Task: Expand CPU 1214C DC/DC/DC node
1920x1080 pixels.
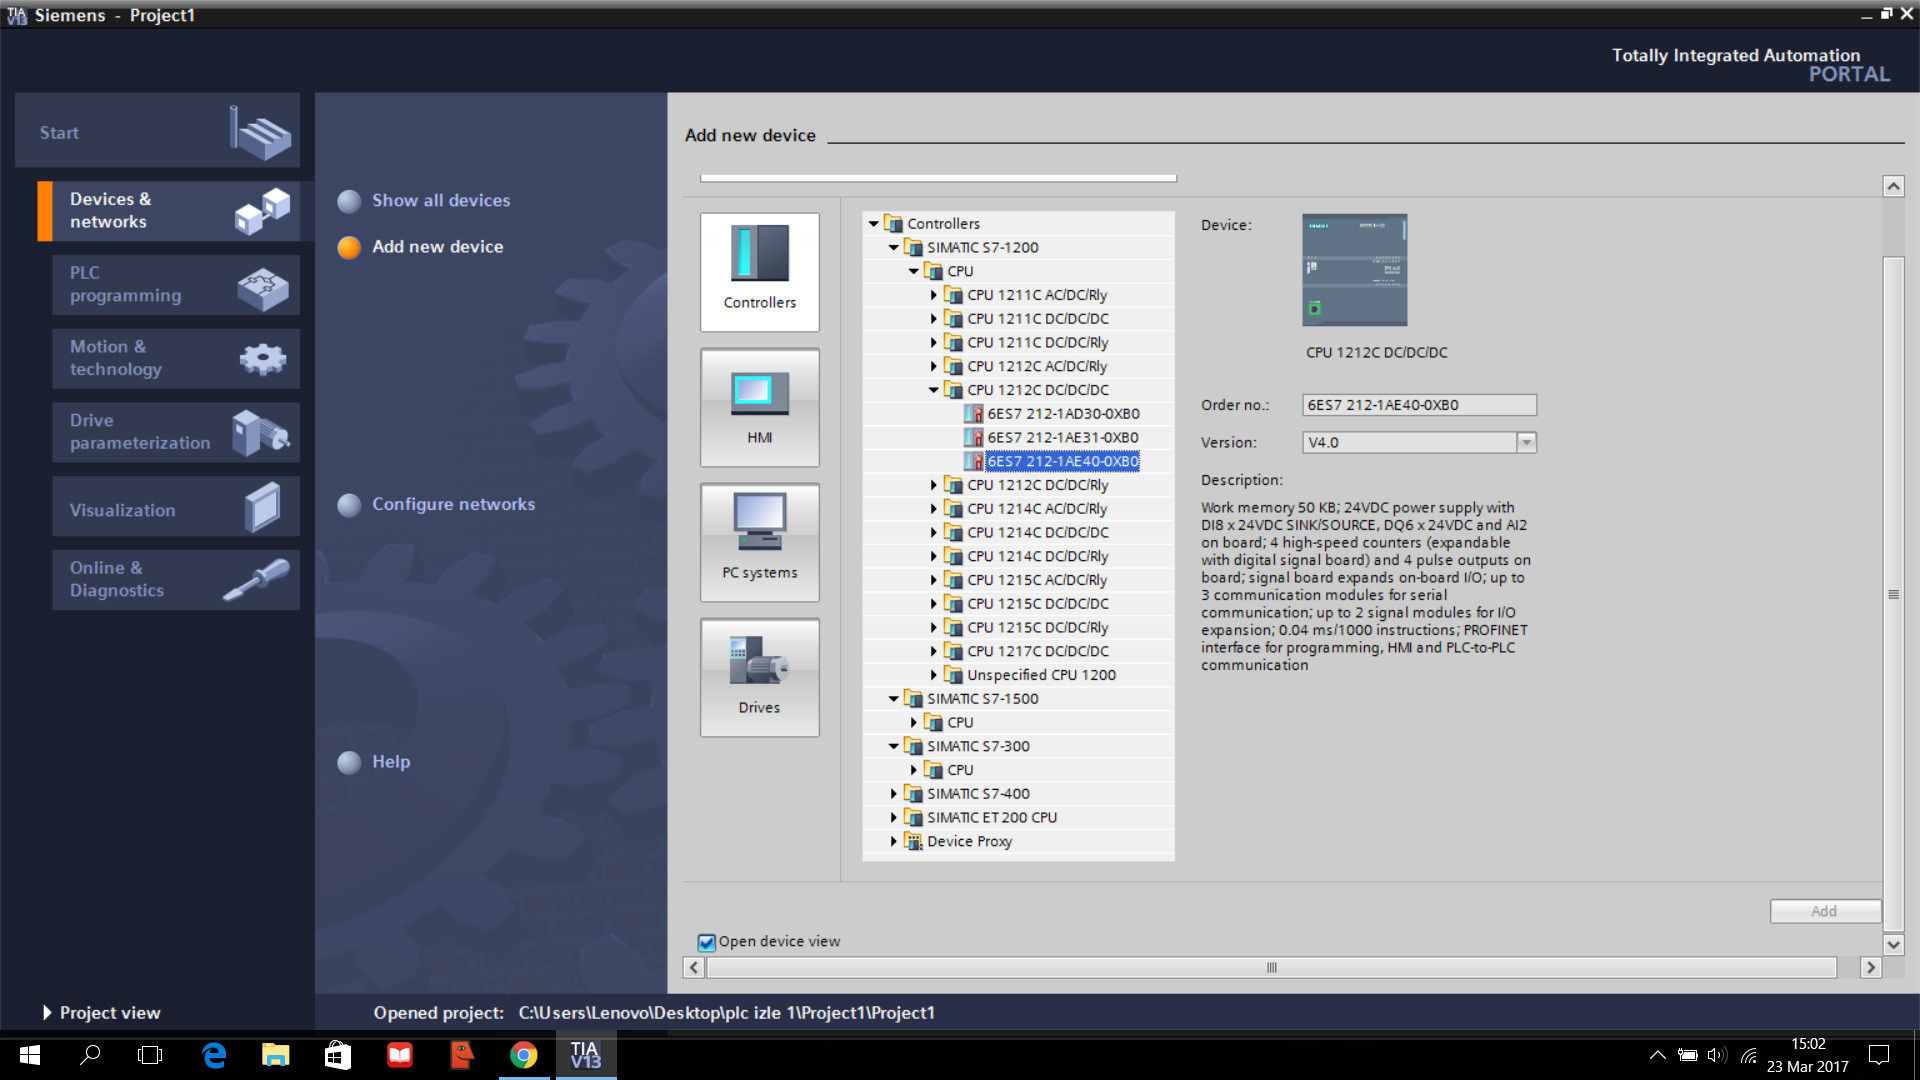Action: point(934,533)
